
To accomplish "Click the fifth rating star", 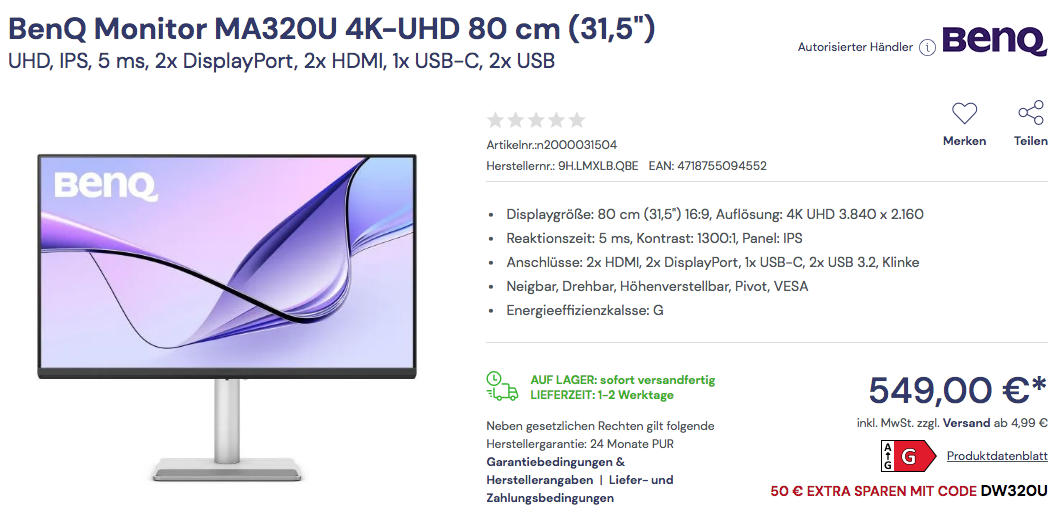I will coord(576,120).
